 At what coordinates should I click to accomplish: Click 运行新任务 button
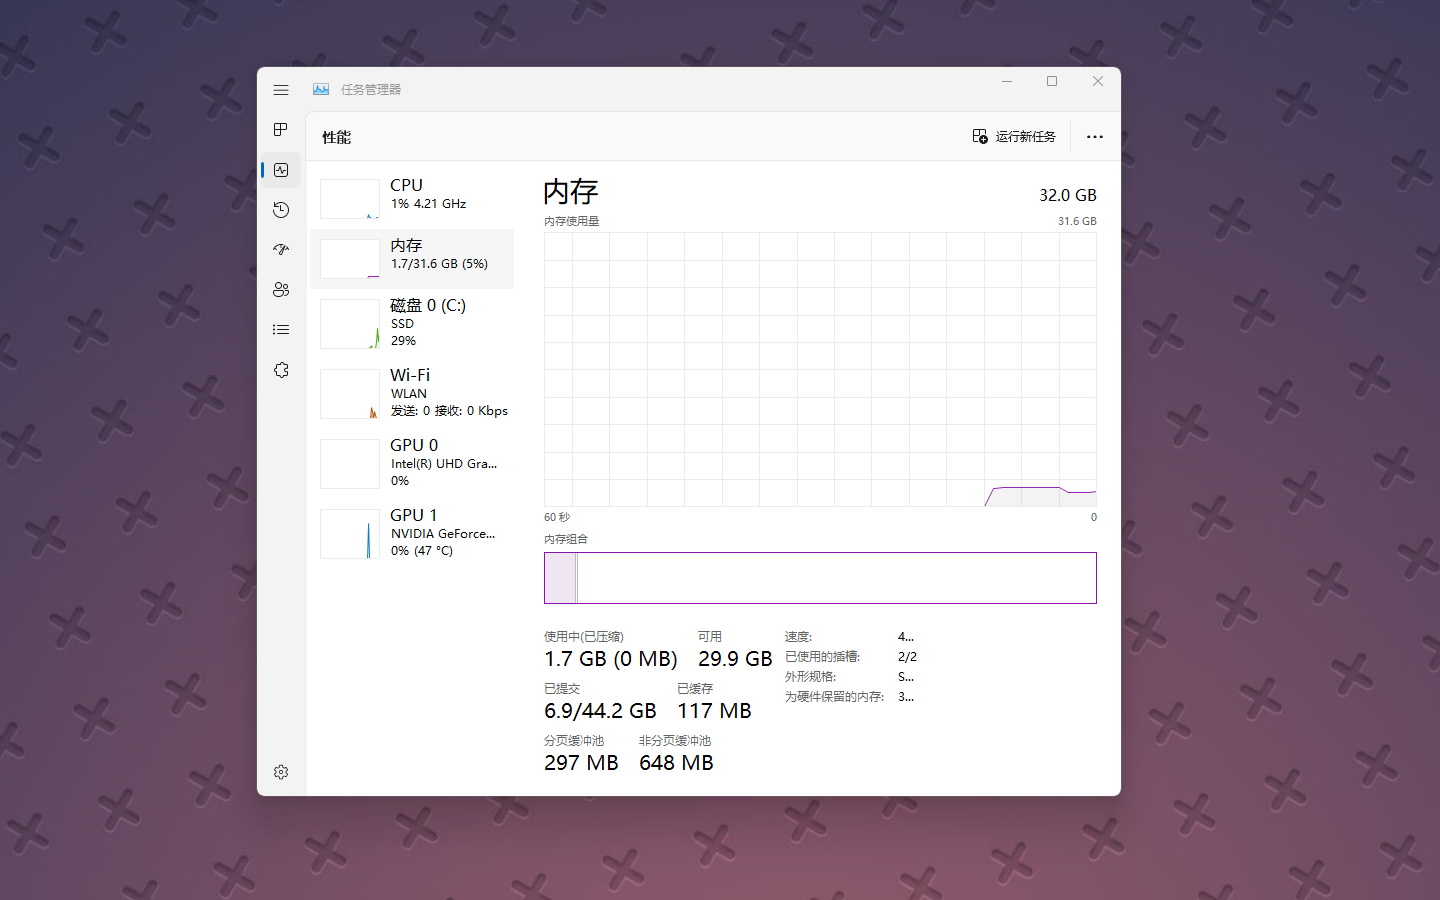(x=1014, y=136)
